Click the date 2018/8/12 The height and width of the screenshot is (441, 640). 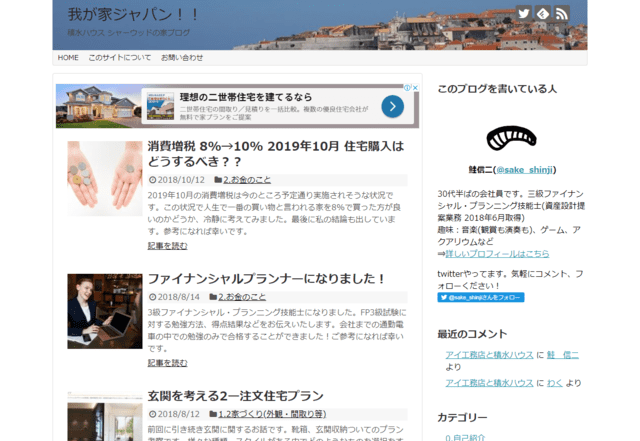[178, 414]
